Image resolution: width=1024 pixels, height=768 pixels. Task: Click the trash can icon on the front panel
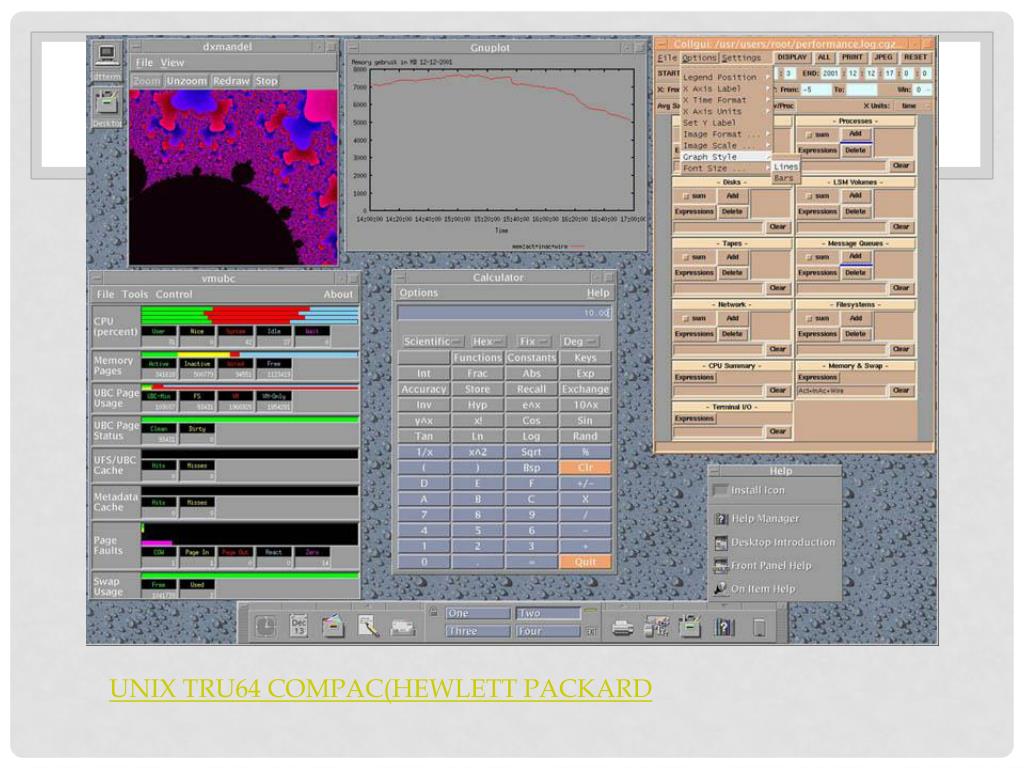[x=759, y=628]
